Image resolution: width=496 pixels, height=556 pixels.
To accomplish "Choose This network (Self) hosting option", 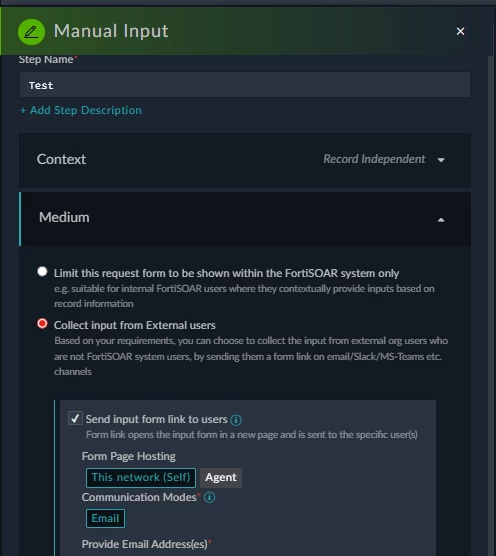I will coord(141,478).
